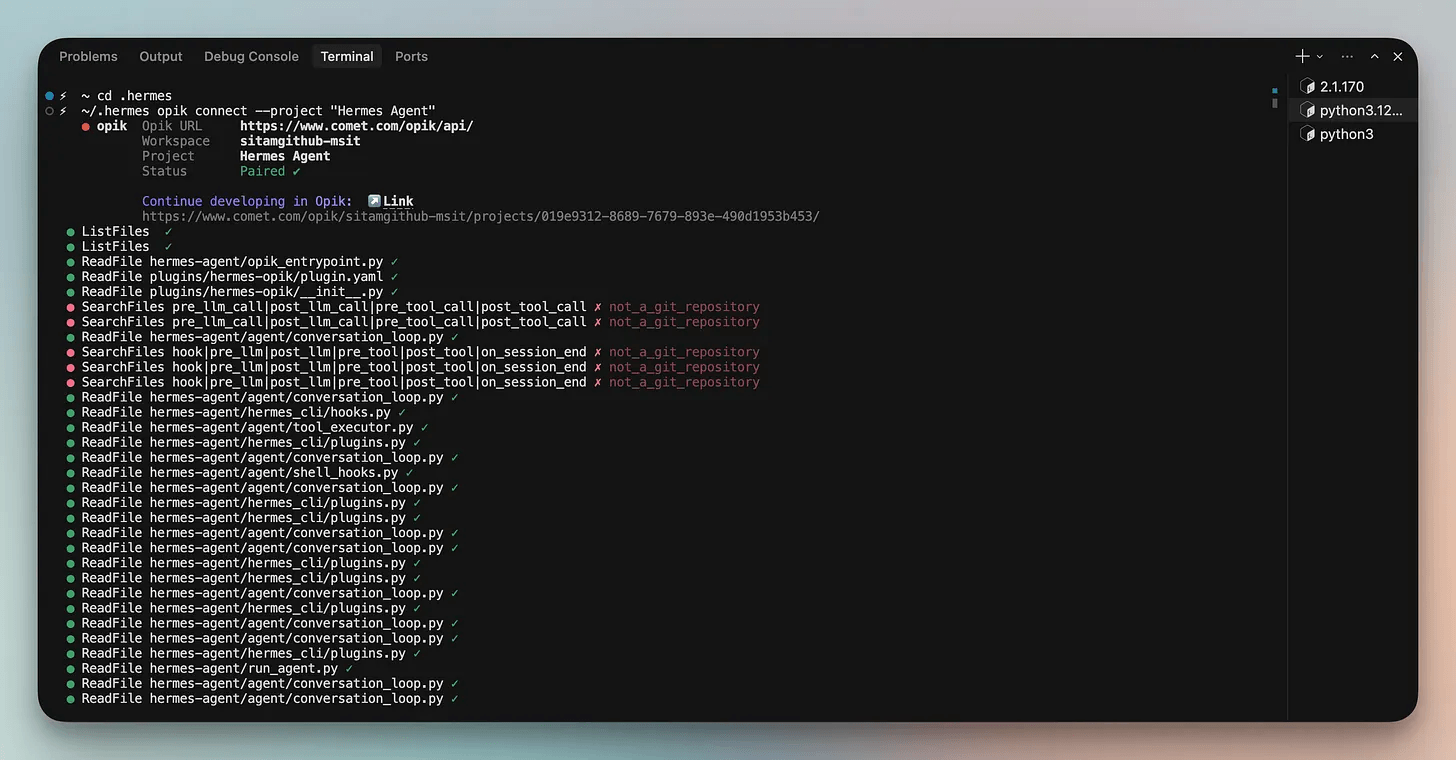
Task: Click the blue command marker beside 'cd .hermes'
Action: pos(49,96)
